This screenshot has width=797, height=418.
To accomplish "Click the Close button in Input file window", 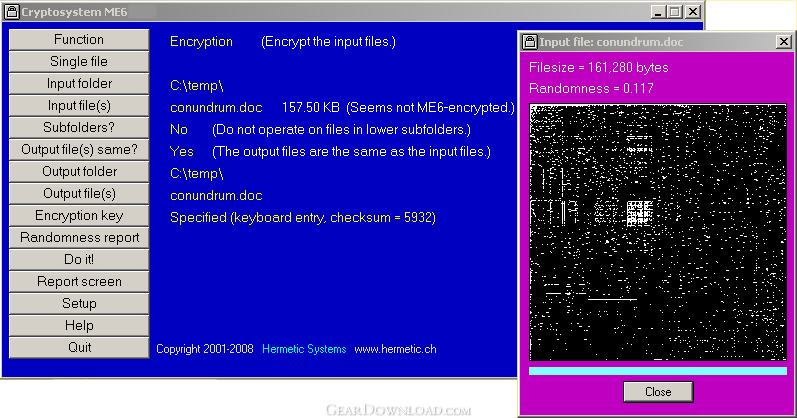I will (x=658, y=392).
